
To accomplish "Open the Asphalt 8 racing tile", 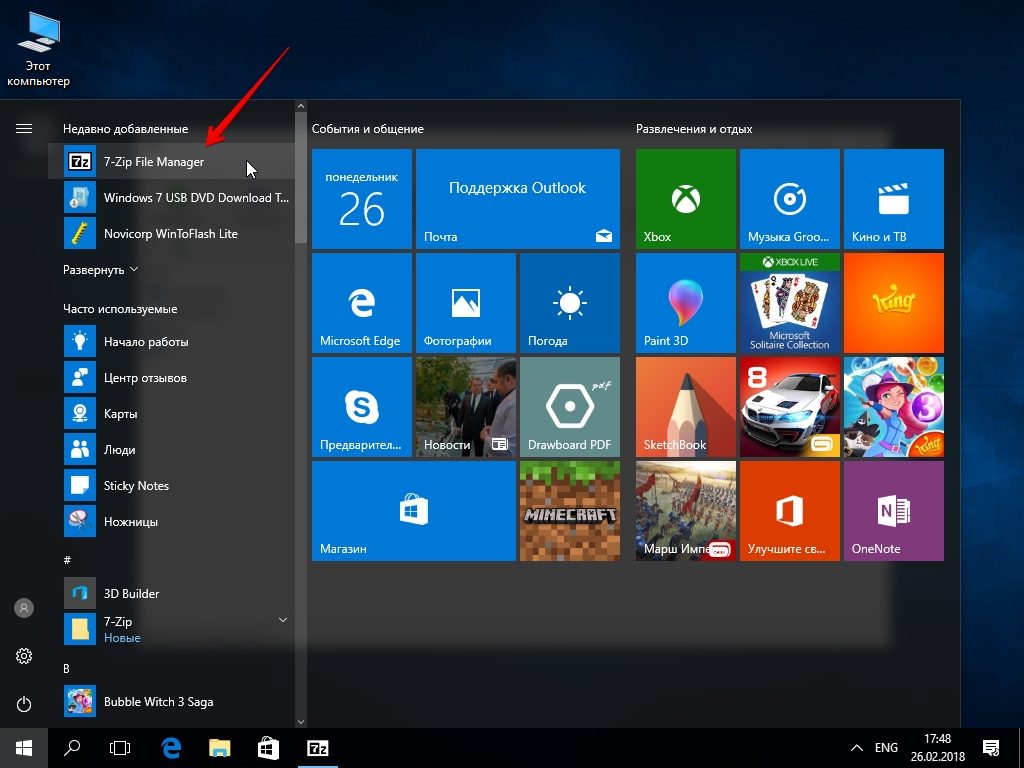I will [790, 407].
